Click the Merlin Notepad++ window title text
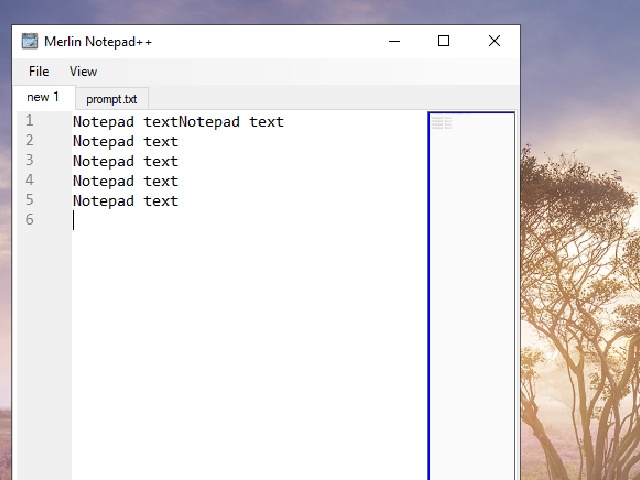The width and height of the screenshot is (640, 480). tap(98, 42)
